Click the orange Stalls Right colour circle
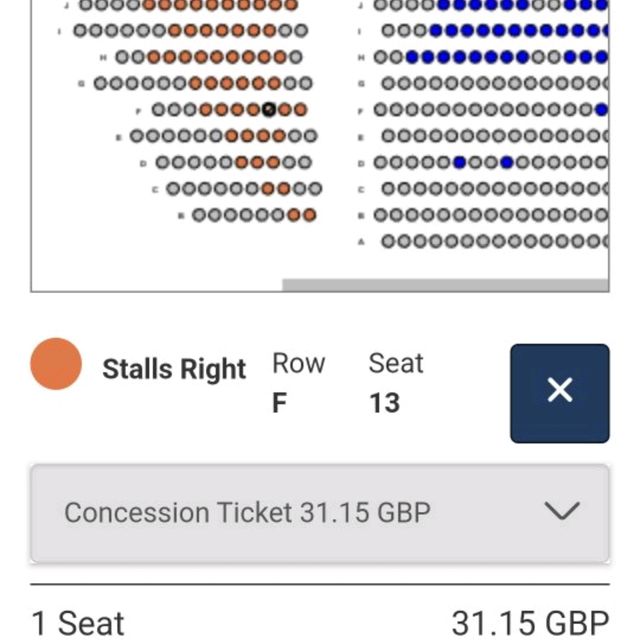 pos(56,364)
